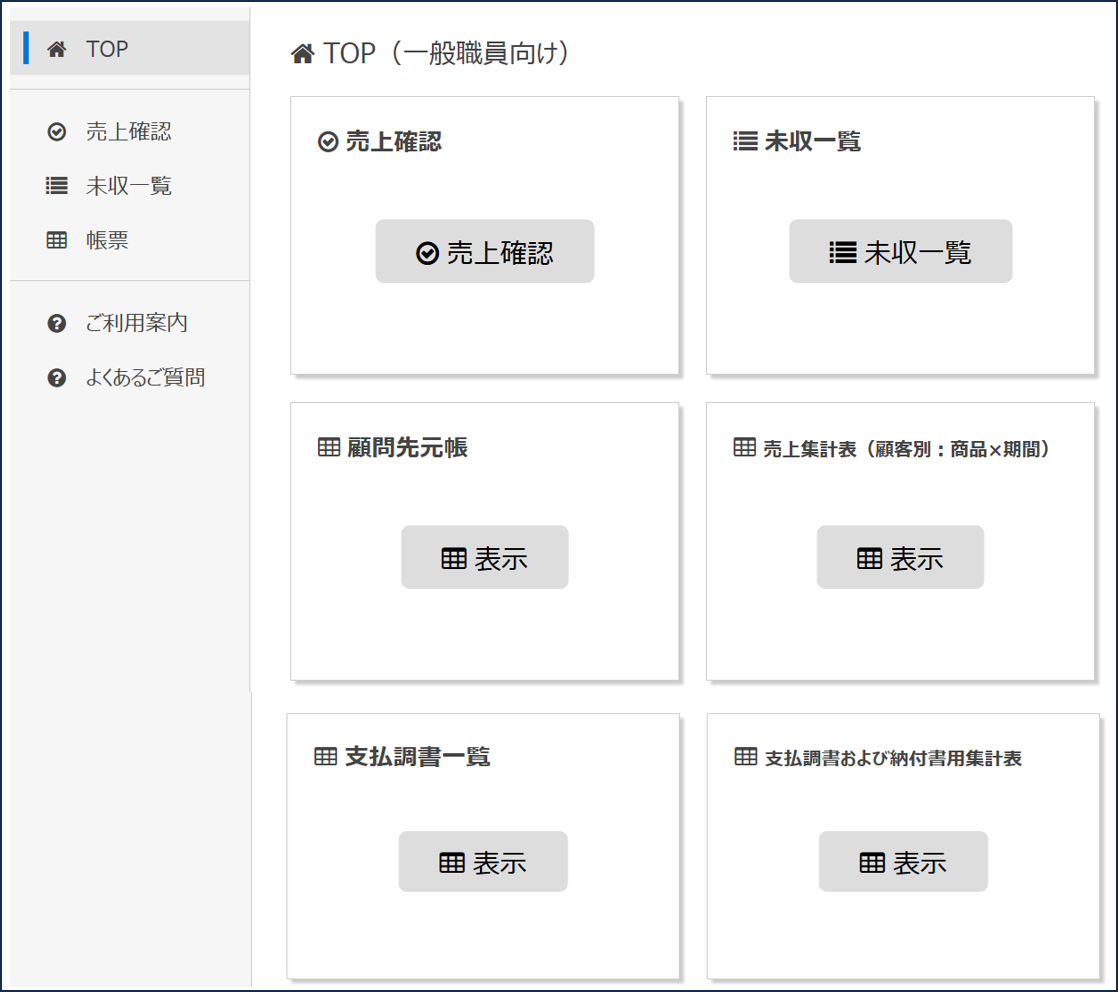1118x992 pixels.
Task: Click 表示 button under 支払調書一覧
Action: 483,862
